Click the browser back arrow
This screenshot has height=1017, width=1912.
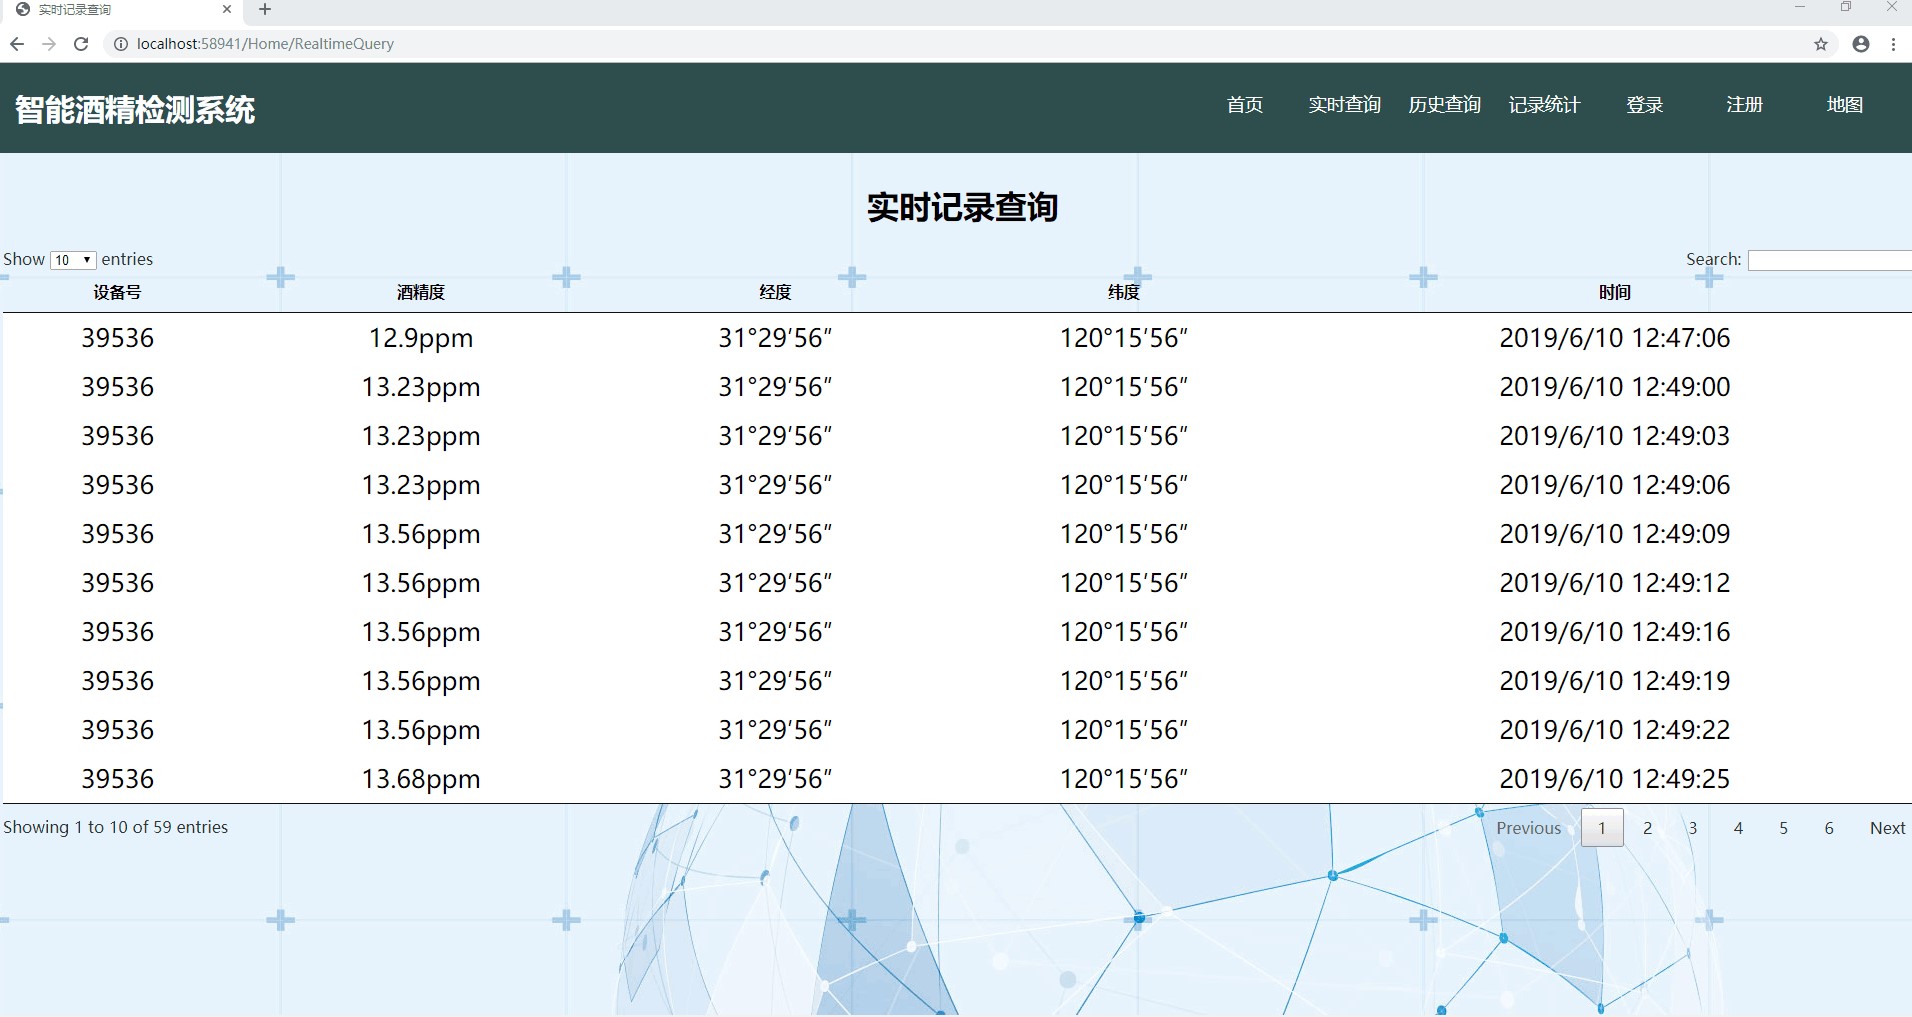coord(17,44)
